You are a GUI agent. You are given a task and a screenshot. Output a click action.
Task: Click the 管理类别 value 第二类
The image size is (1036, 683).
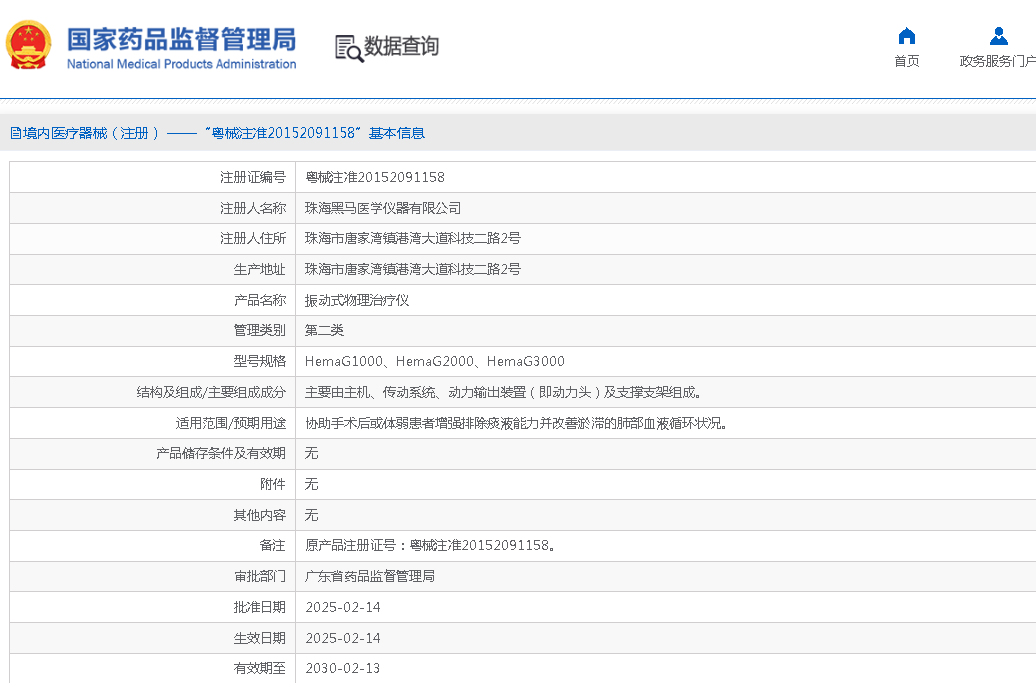[324, 330]
